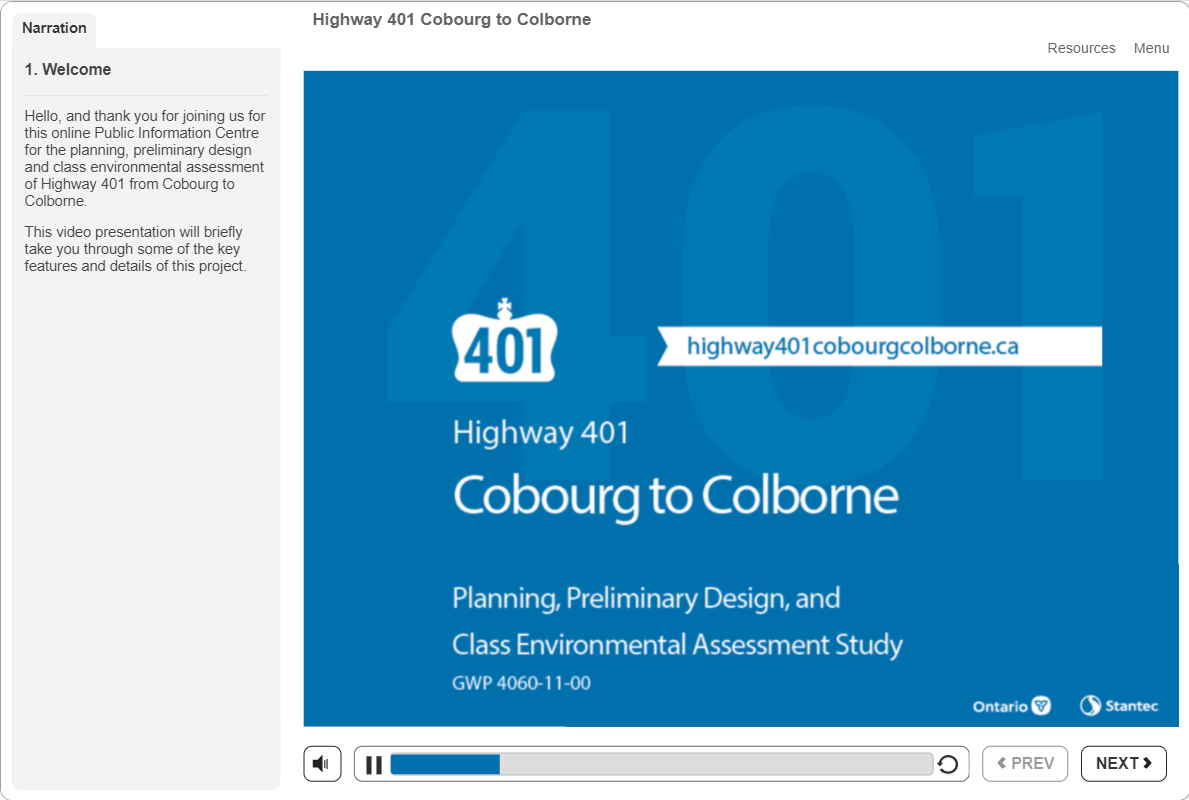
Task: Click the Ontario logo on the slide
Action: tap(1011, 706)
